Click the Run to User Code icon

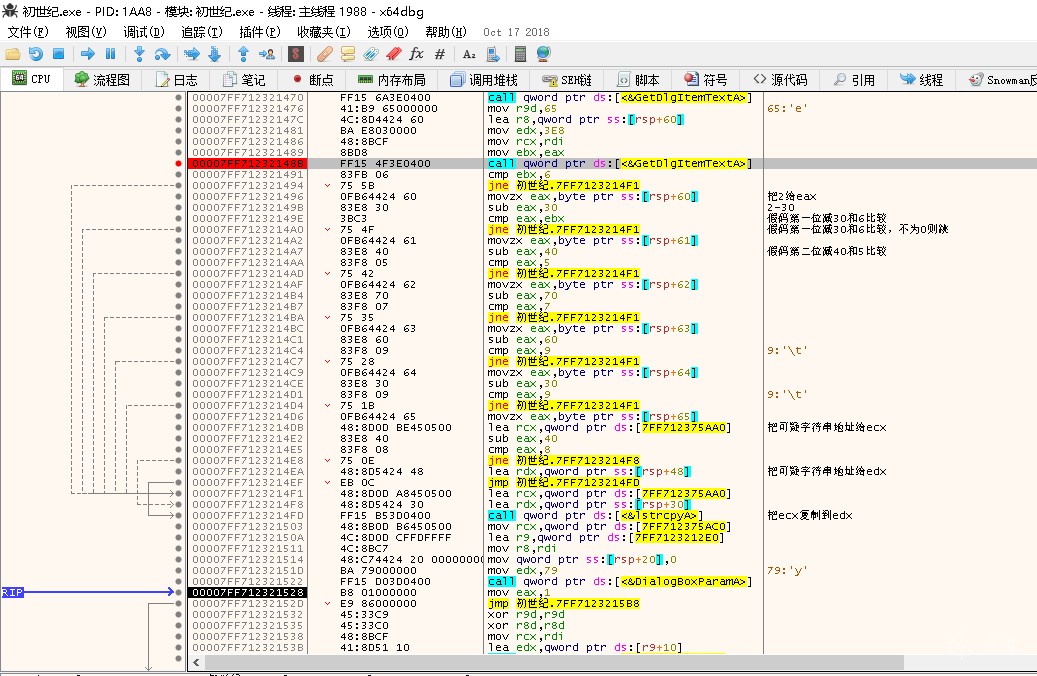tap(267, 54)
